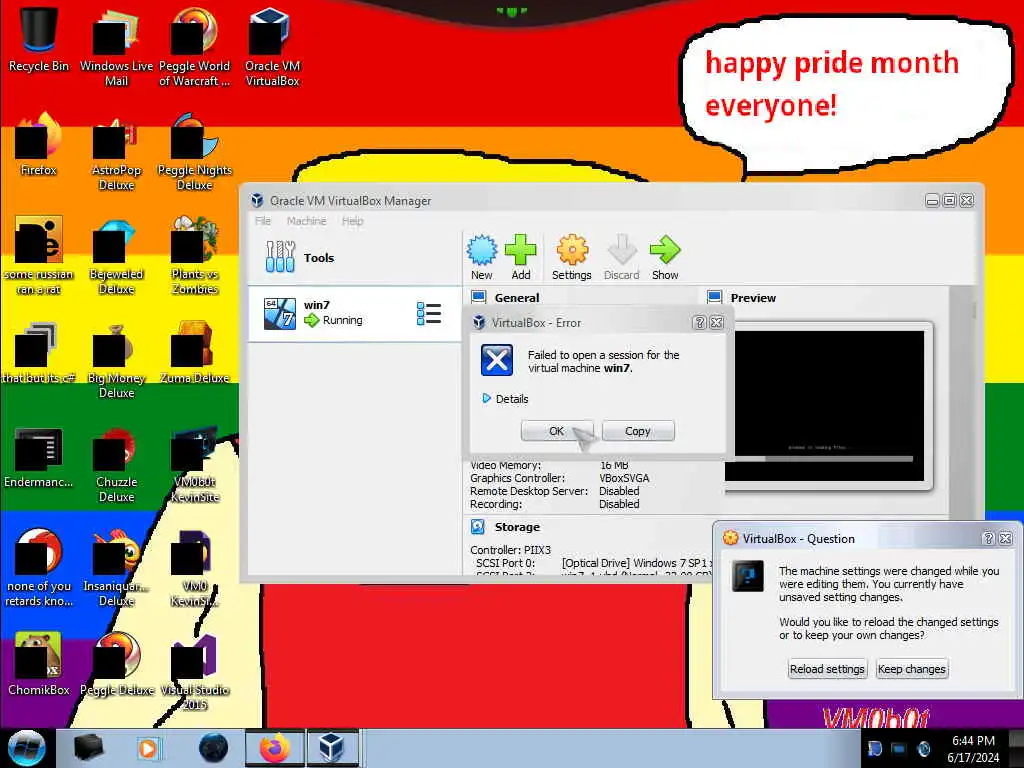The image size is (1024, 768).
Task: Click help button of Question dialog
Action: pyautogui.click(x=988, y=538)
